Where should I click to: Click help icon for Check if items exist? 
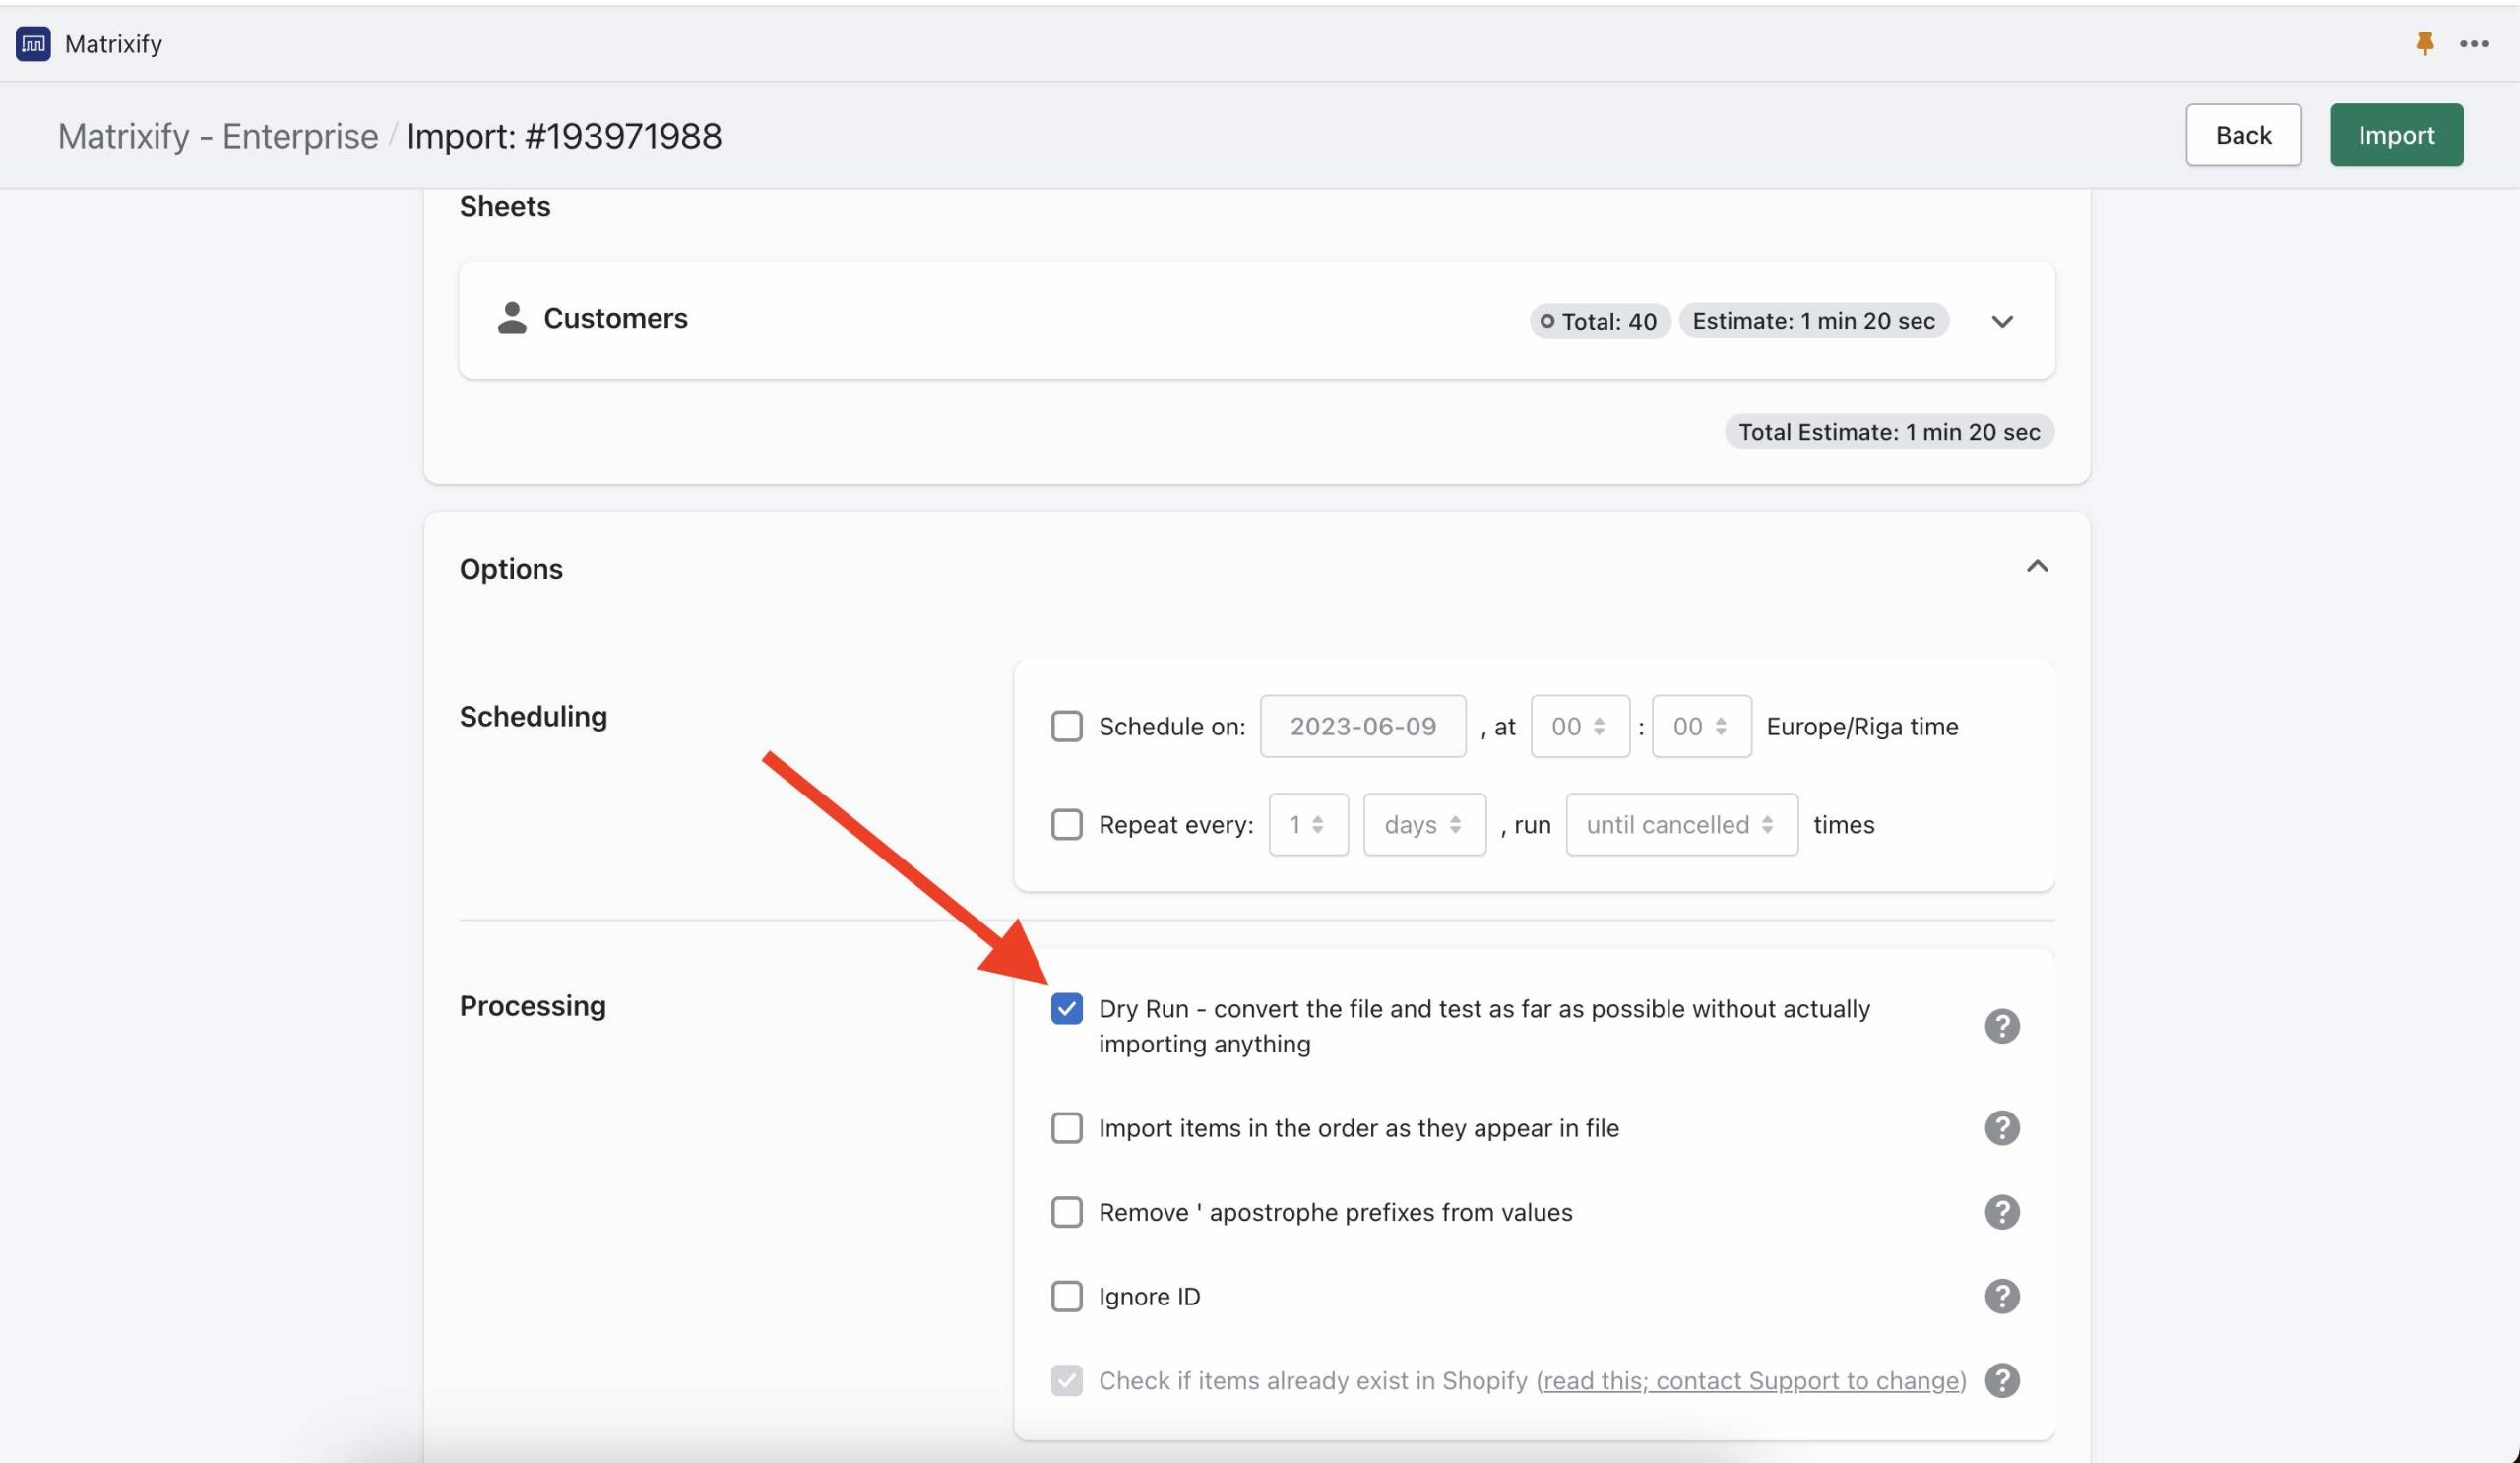click(x=2001, y=1380)
